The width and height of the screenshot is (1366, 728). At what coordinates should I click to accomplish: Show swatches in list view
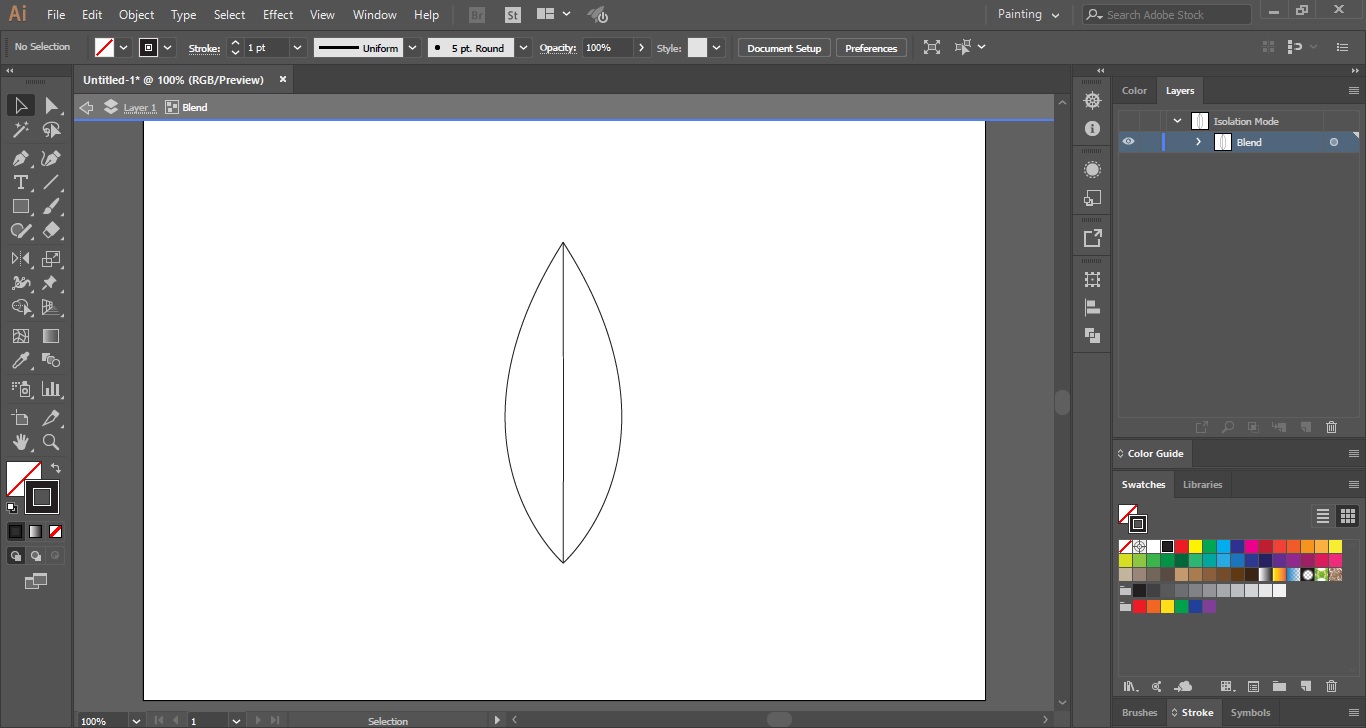1323,516
